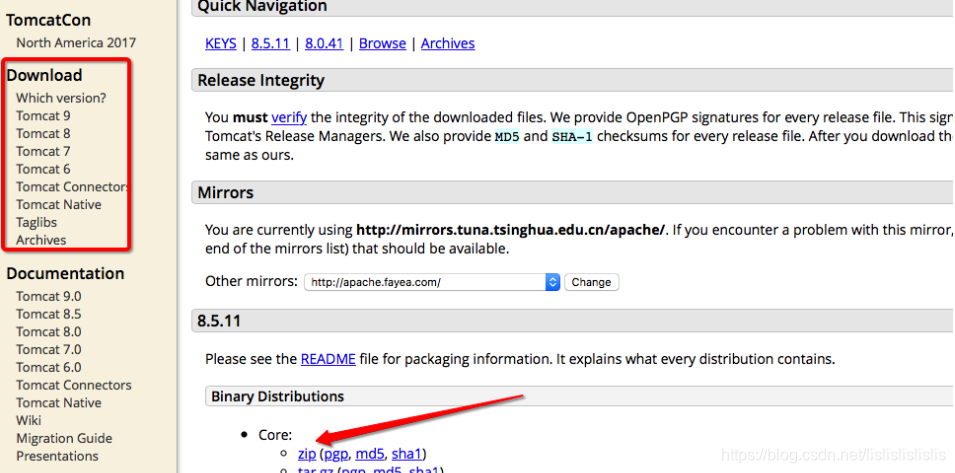Open Tomcat 6.0 documentation link
Viewport: 955px width, 473px height.
coord(49,367)
